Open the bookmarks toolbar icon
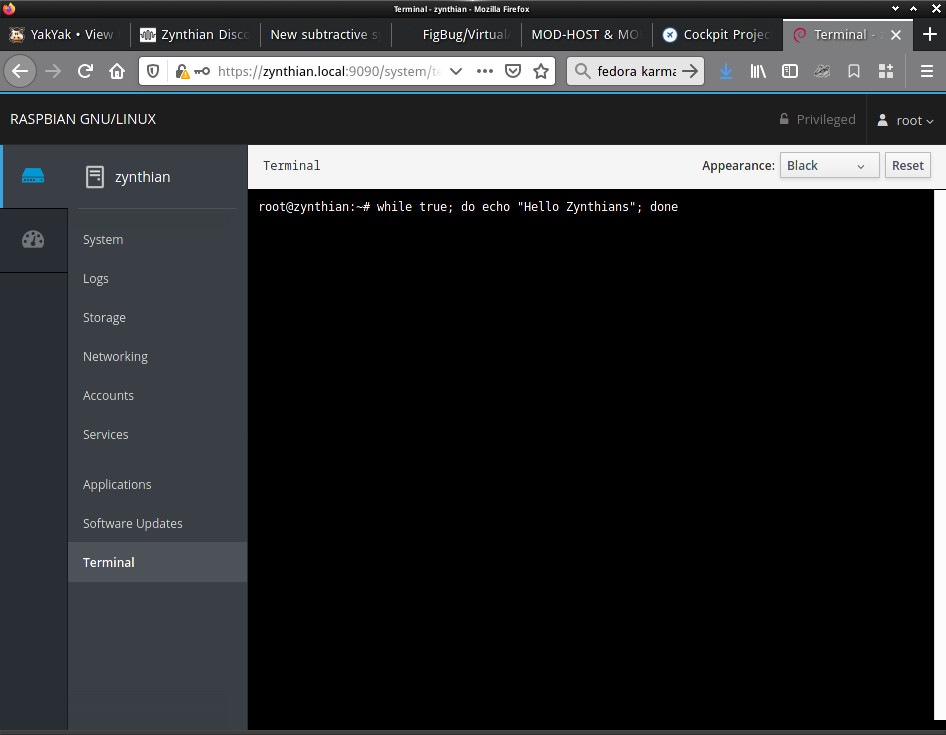The width and height of the screenshot is (946, 735). tap(854, 71)
